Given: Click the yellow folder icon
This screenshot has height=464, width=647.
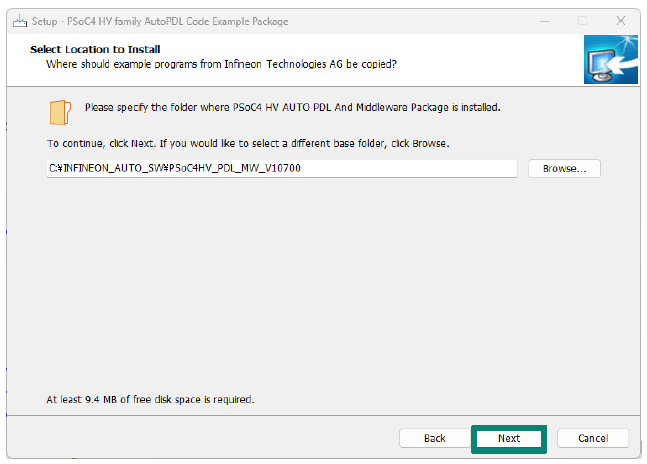Looking at the screenshot, I should point(60,112).
